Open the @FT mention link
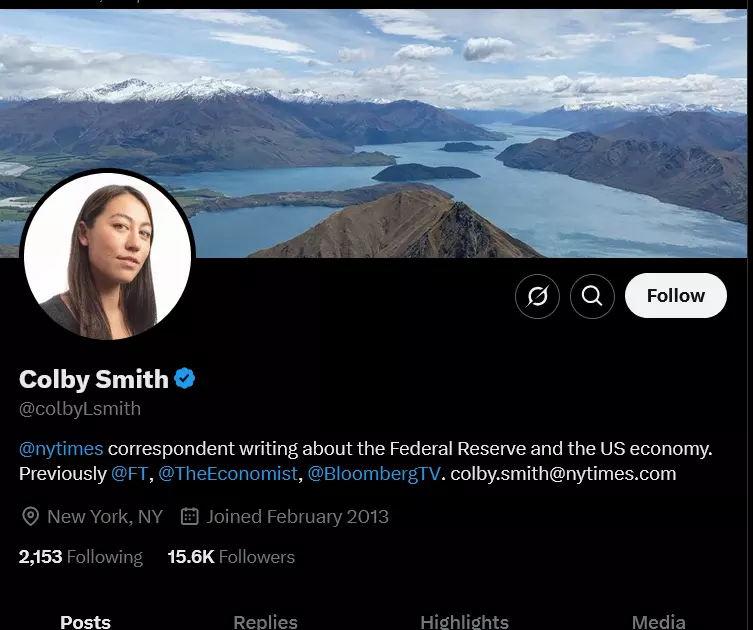The height and width of the screenshot is (630, 753). pos(129,473)
